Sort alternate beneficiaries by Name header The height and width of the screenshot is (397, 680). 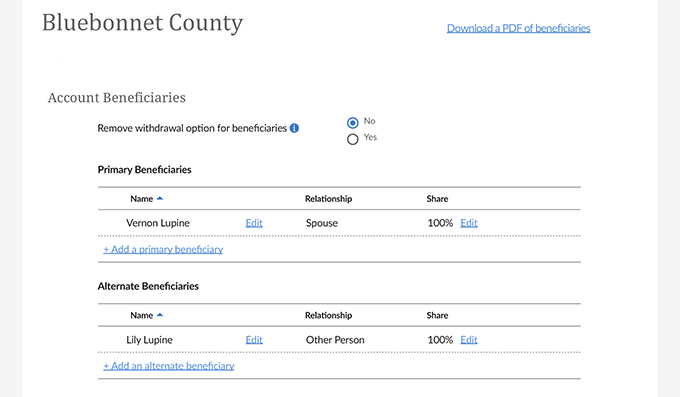(141, 315)
